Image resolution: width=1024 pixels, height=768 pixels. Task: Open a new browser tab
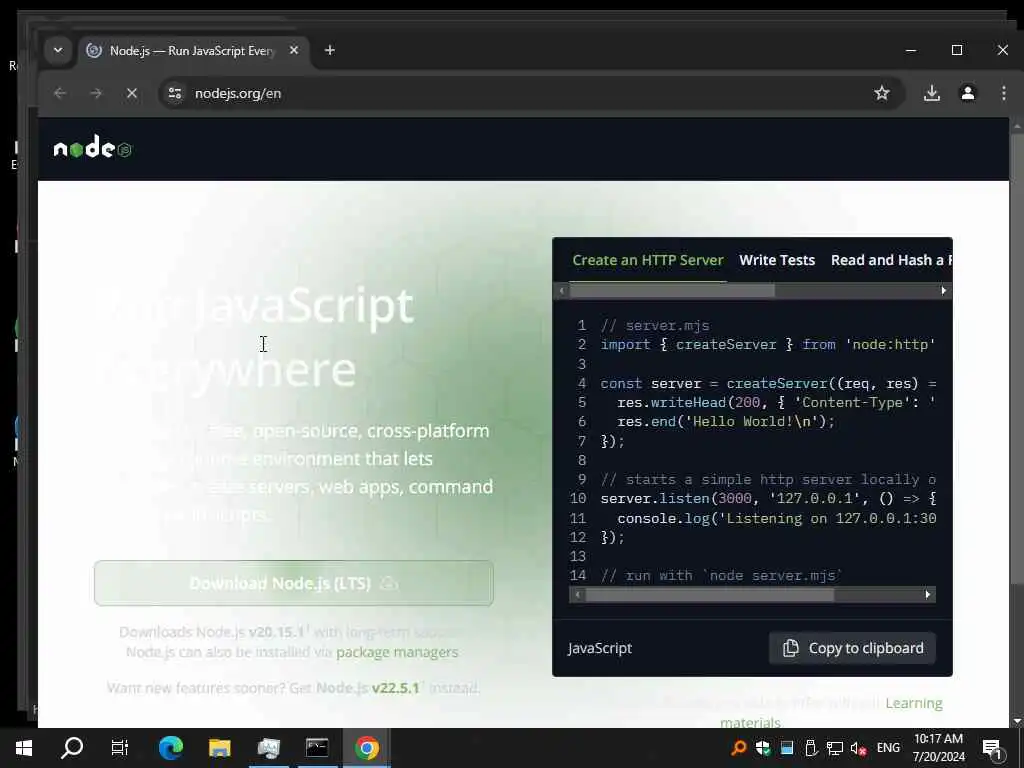(330, 50)
